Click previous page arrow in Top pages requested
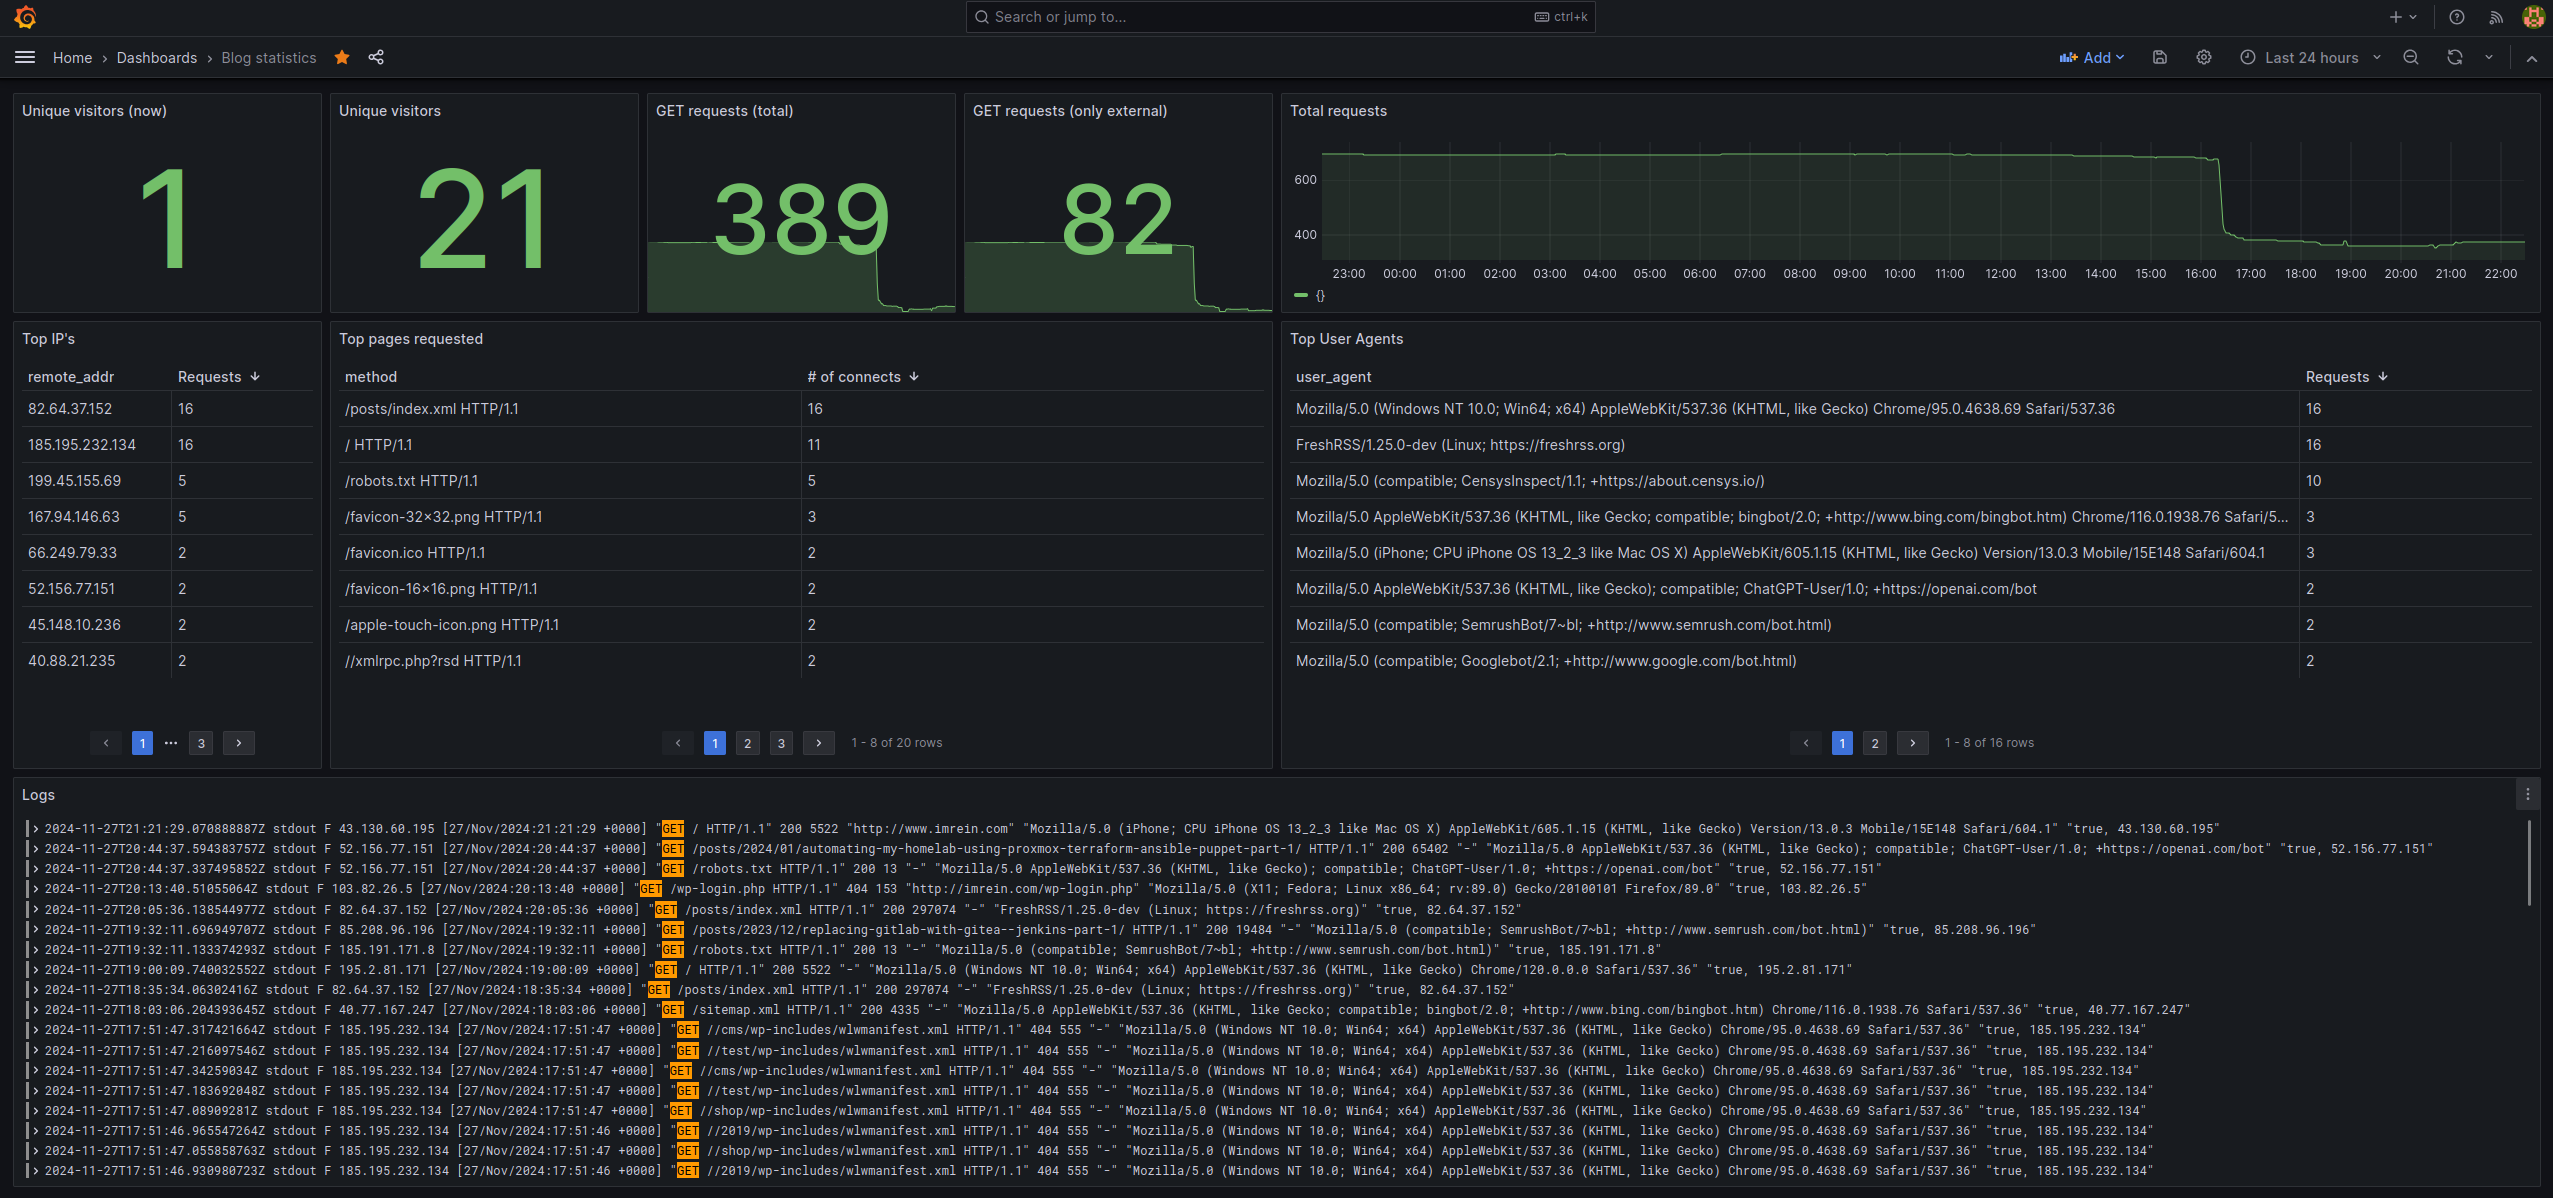This screenshot has width=2553, height=1198. [x=678, y=743]
